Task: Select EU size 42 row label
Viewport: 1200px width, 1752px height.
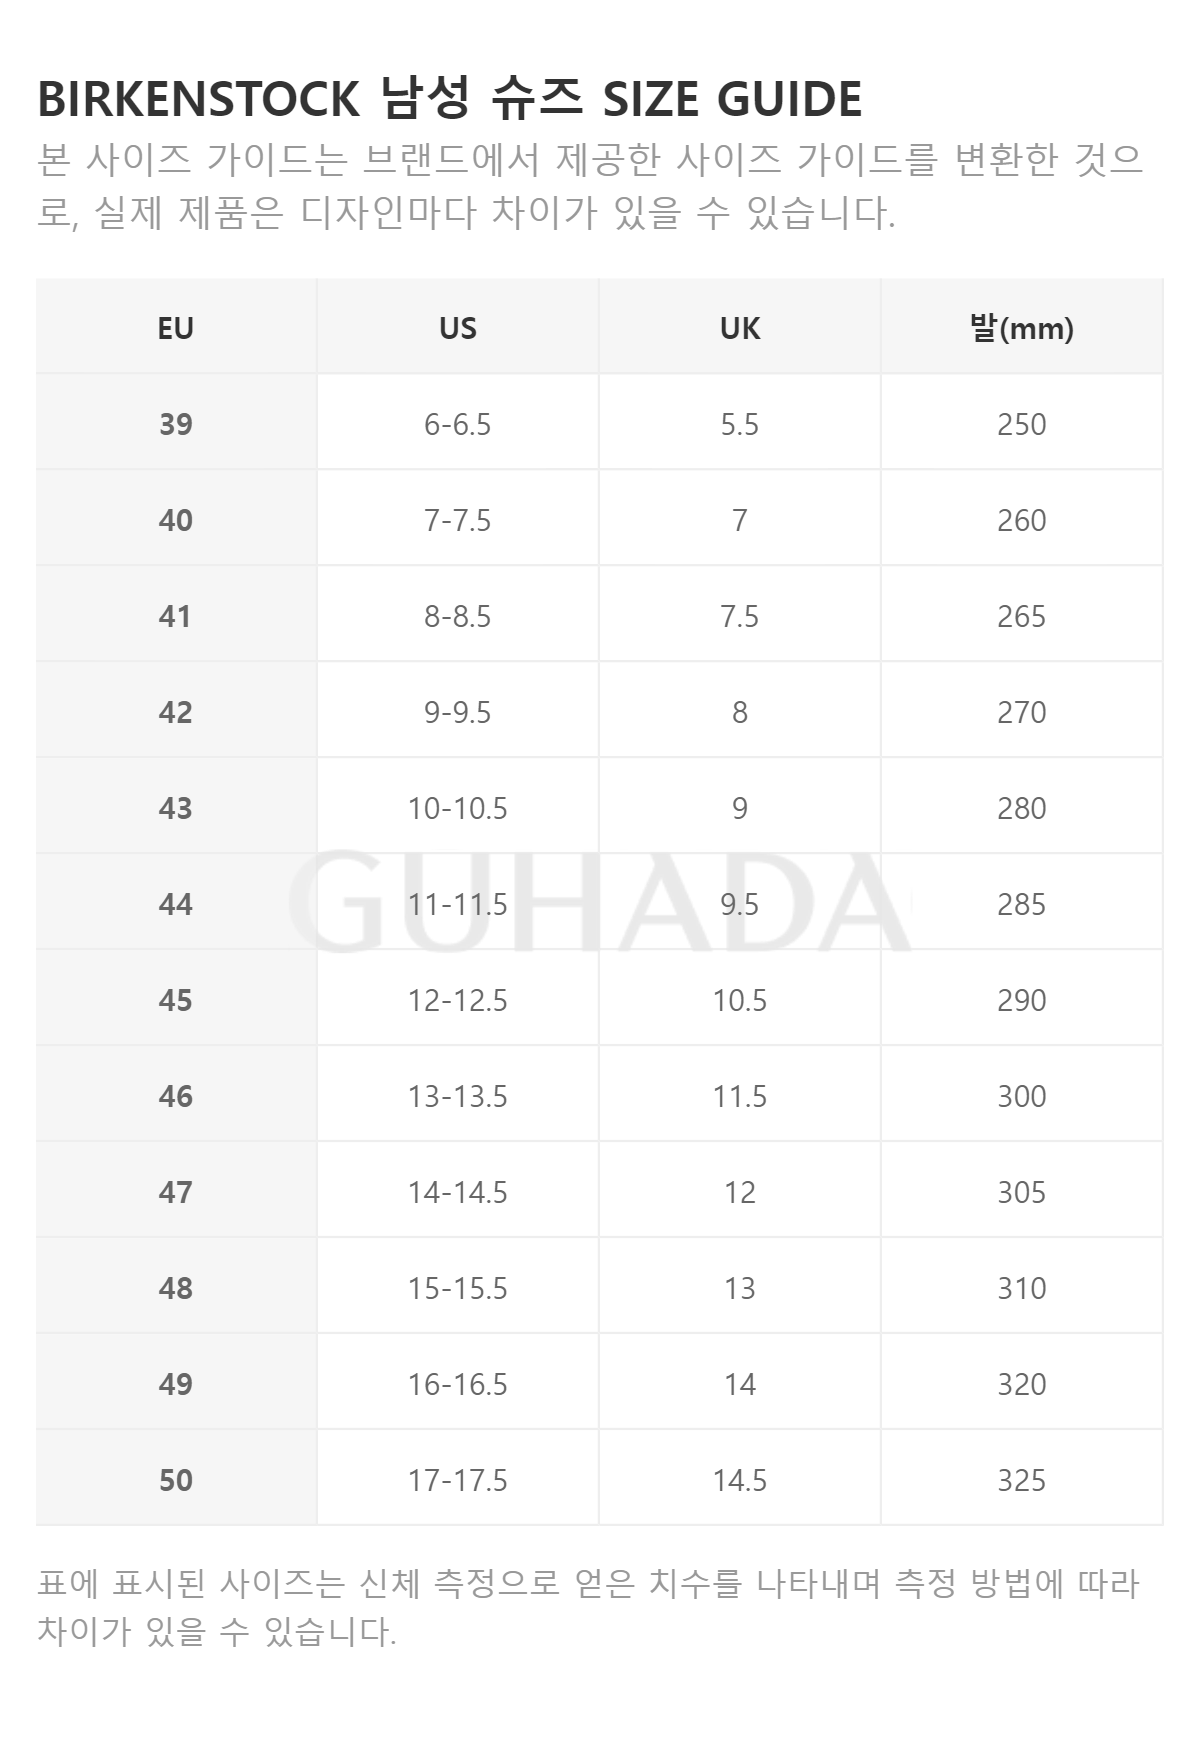Action: [x=176, y=711]
